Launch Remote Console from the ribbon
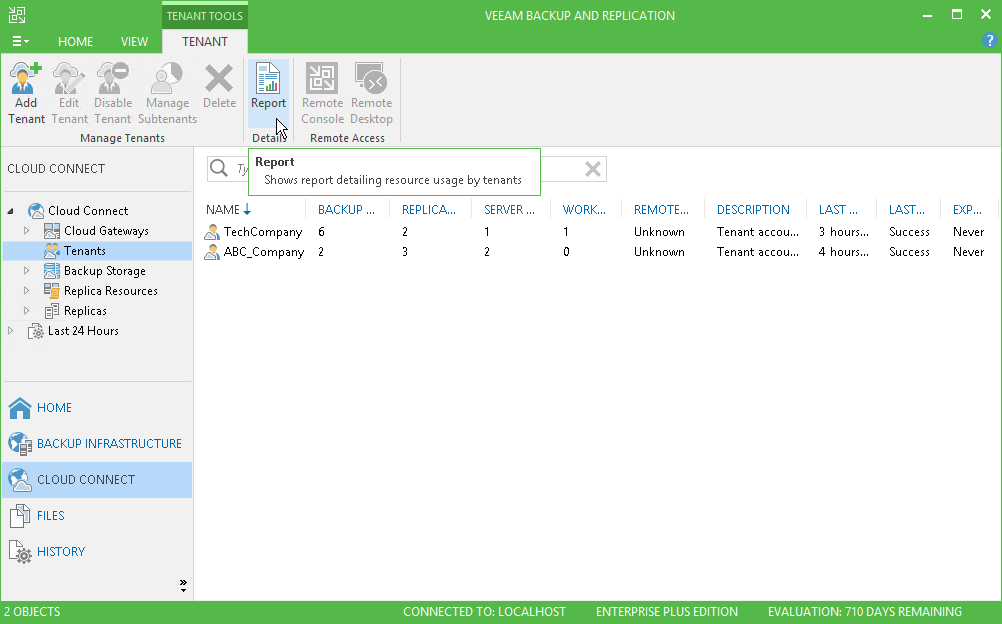 (x=322, y=93)
